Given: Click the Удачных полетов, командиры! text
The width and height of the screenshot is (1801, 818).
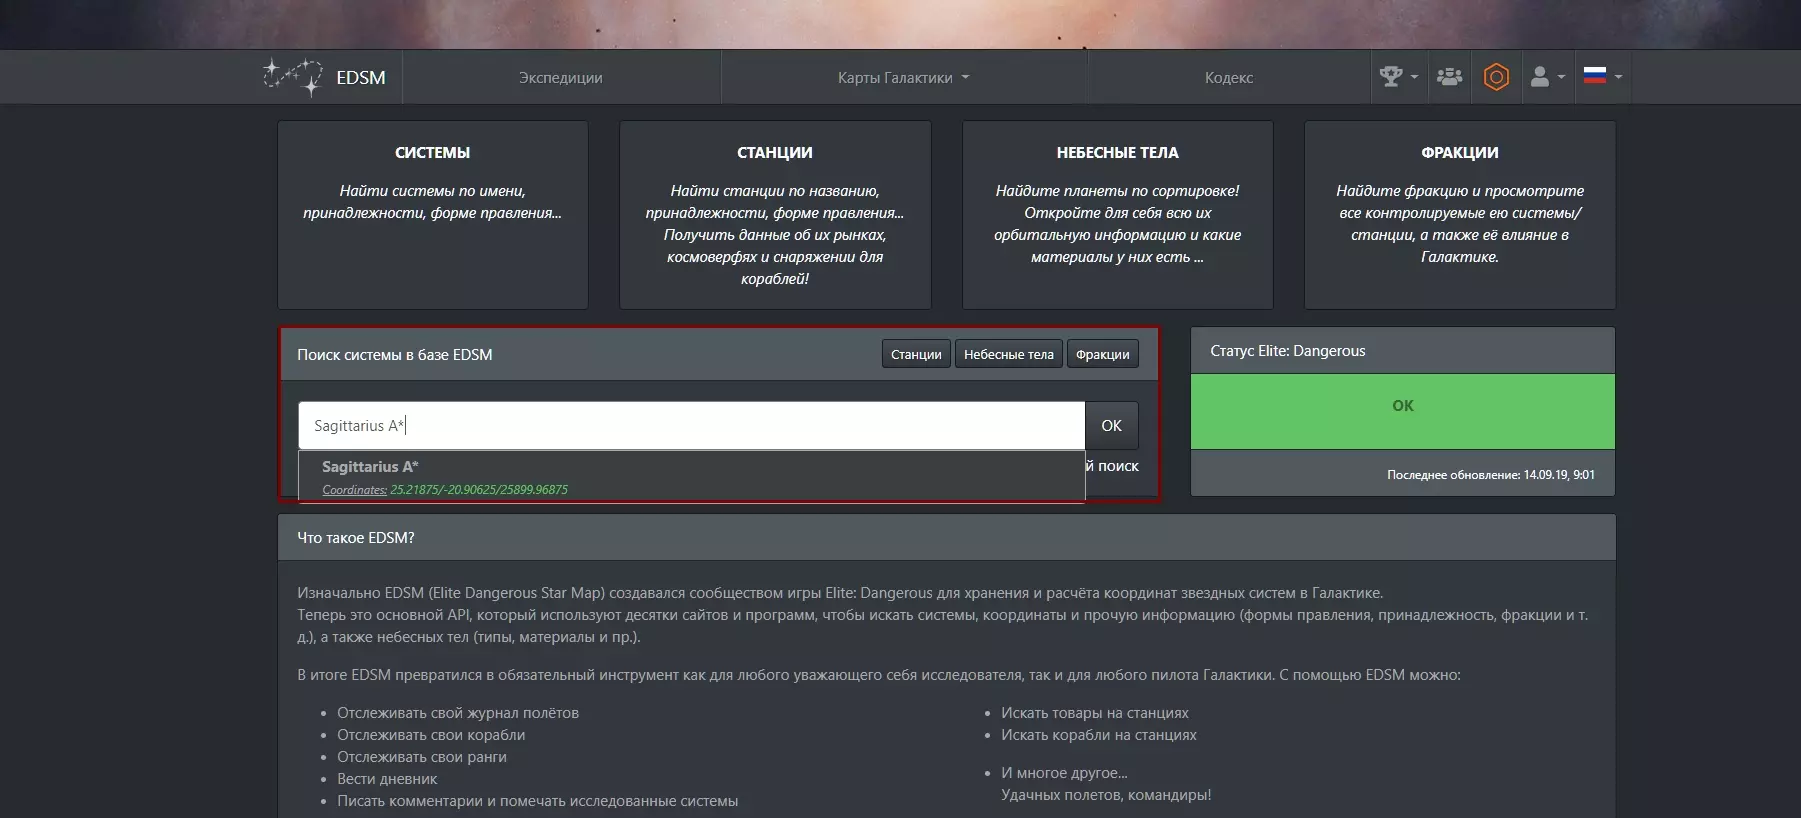Looking at the screenshot, I should (x=1106, y=795).
